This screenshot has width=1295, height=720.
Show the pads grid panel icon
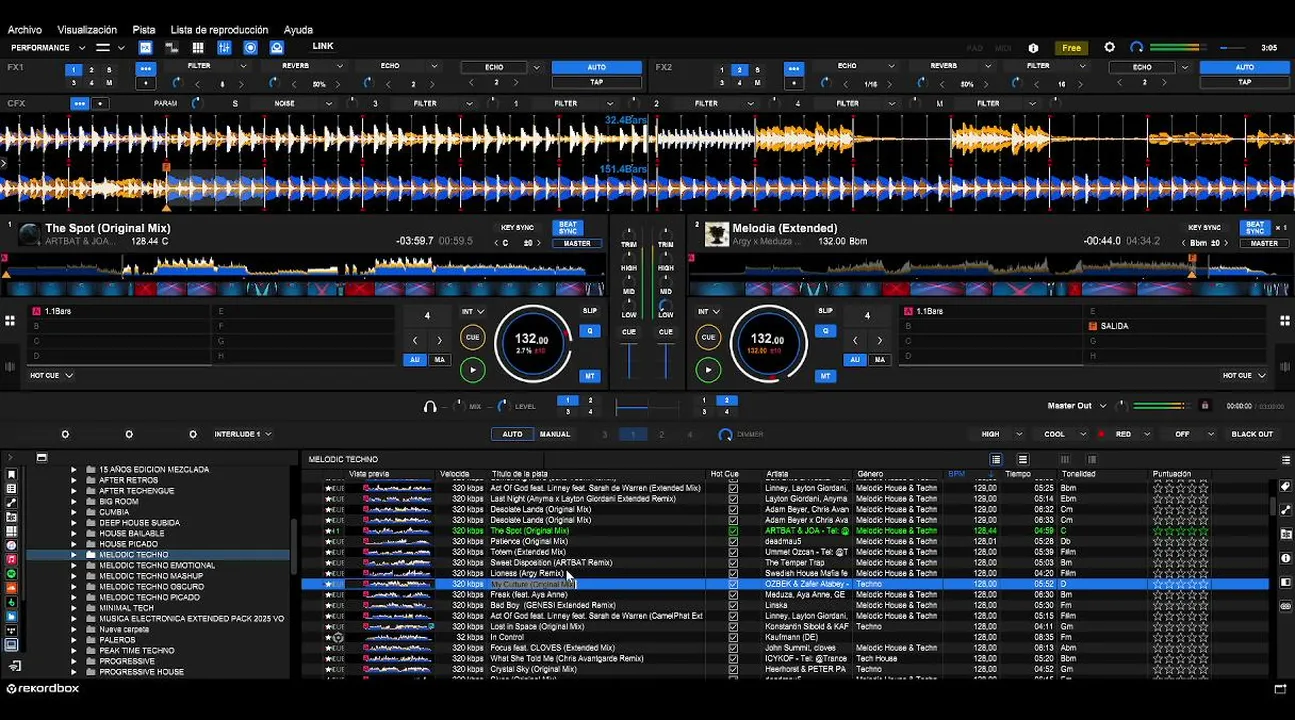(198, 47)
